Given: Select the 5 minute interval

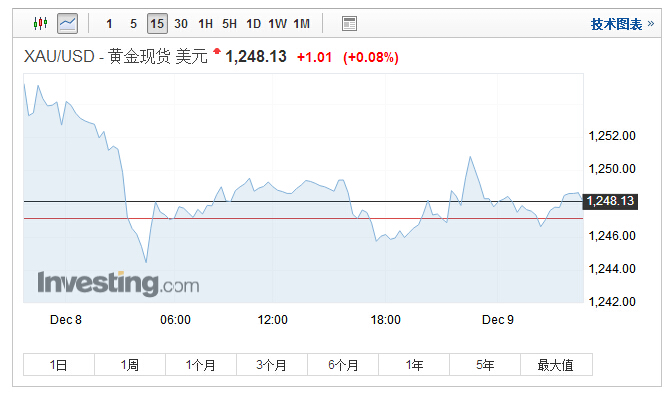Looking at the screenshot, I should click(133, 23).
